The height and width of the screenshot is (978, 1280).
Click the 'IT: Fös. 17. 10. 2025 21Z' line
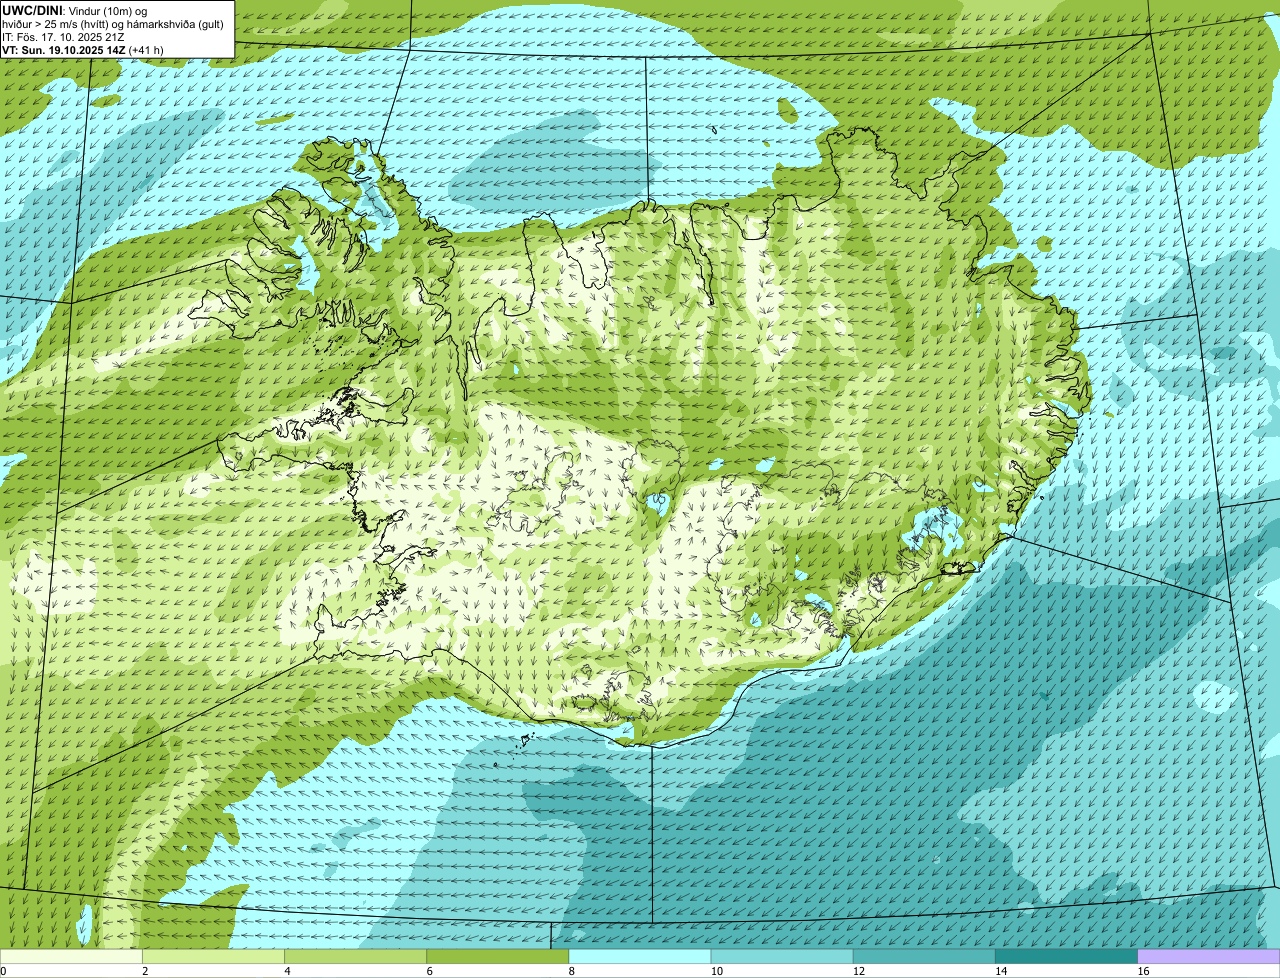click(x=64, y=37)
